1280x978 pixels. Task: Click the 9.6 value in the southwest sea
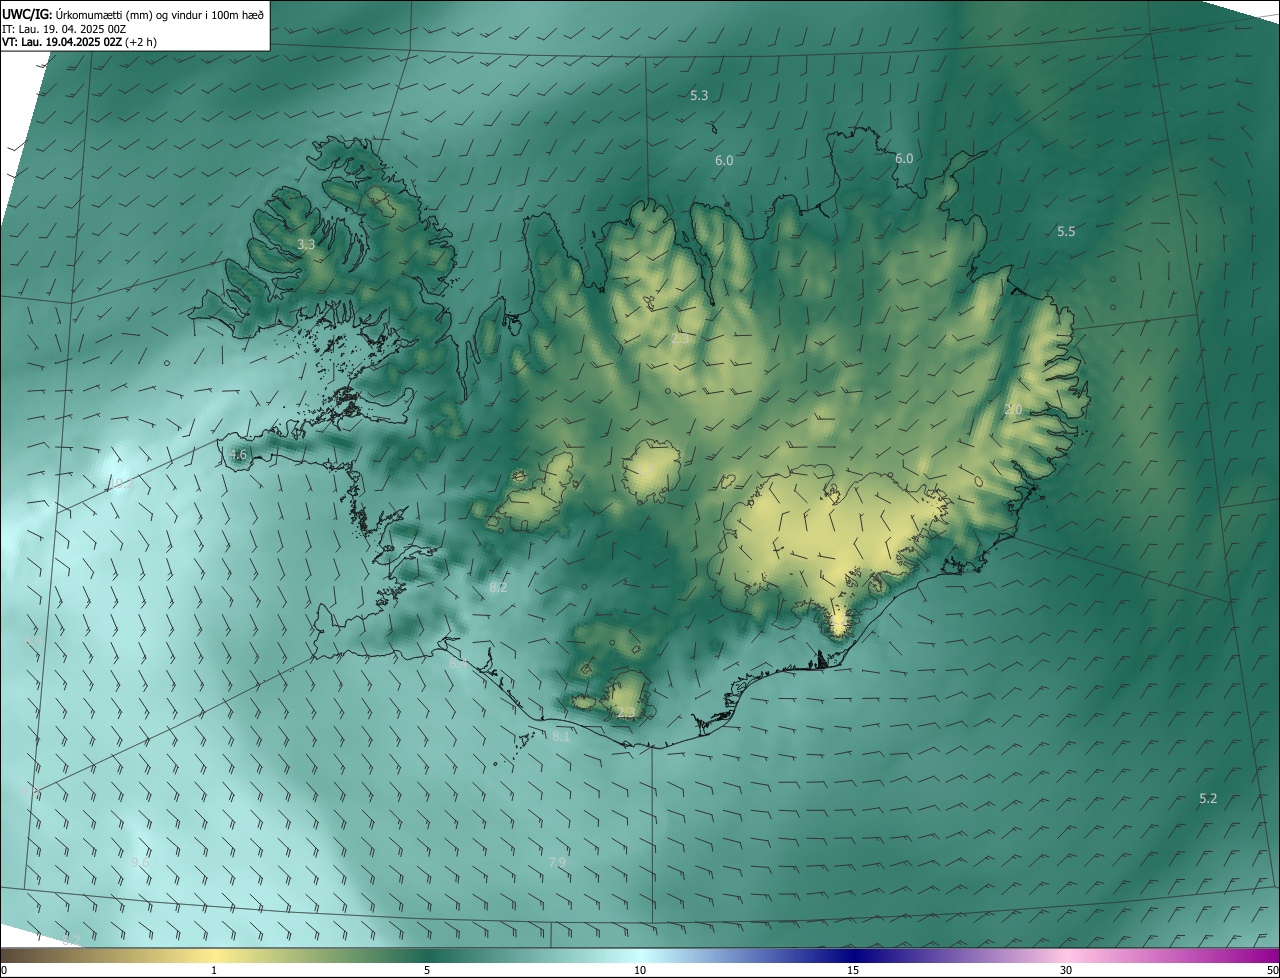coord(140,863)
